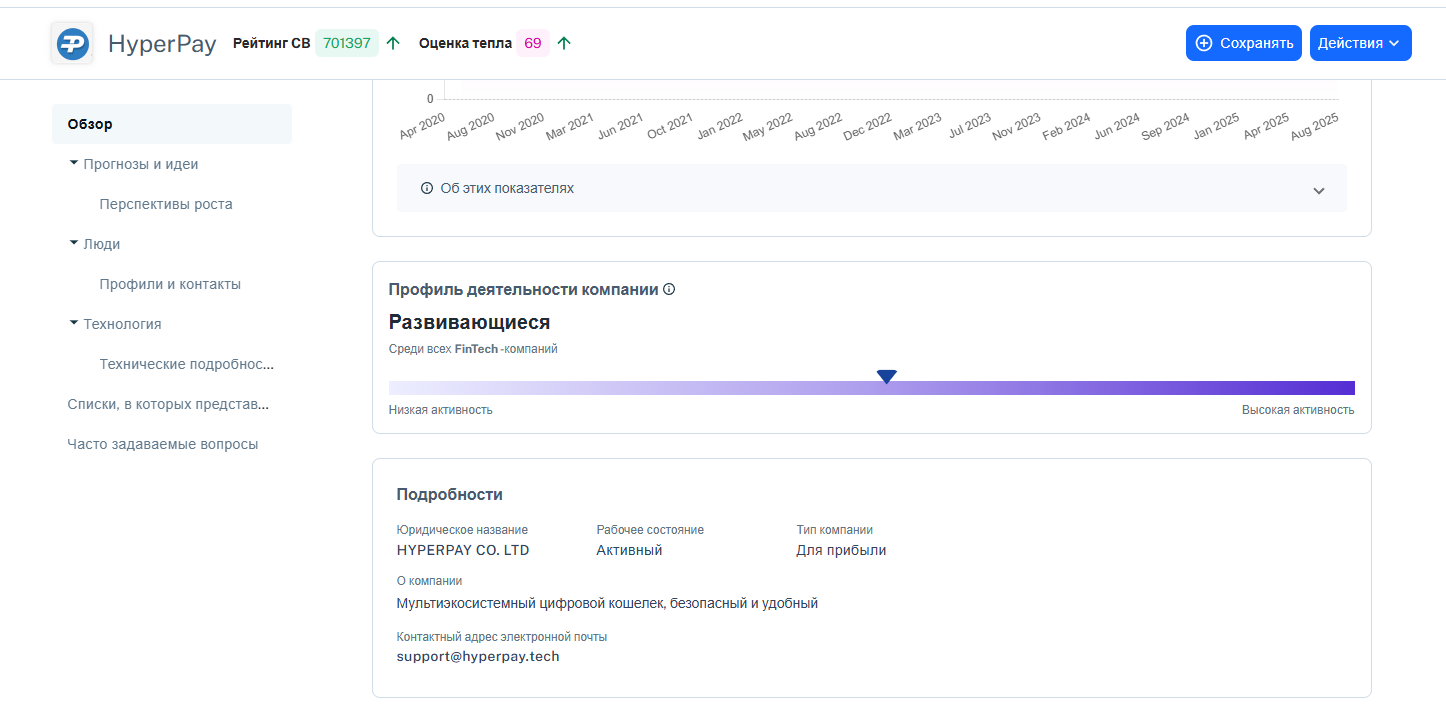Click the HyperPay logo icon

tap(72, 44)
